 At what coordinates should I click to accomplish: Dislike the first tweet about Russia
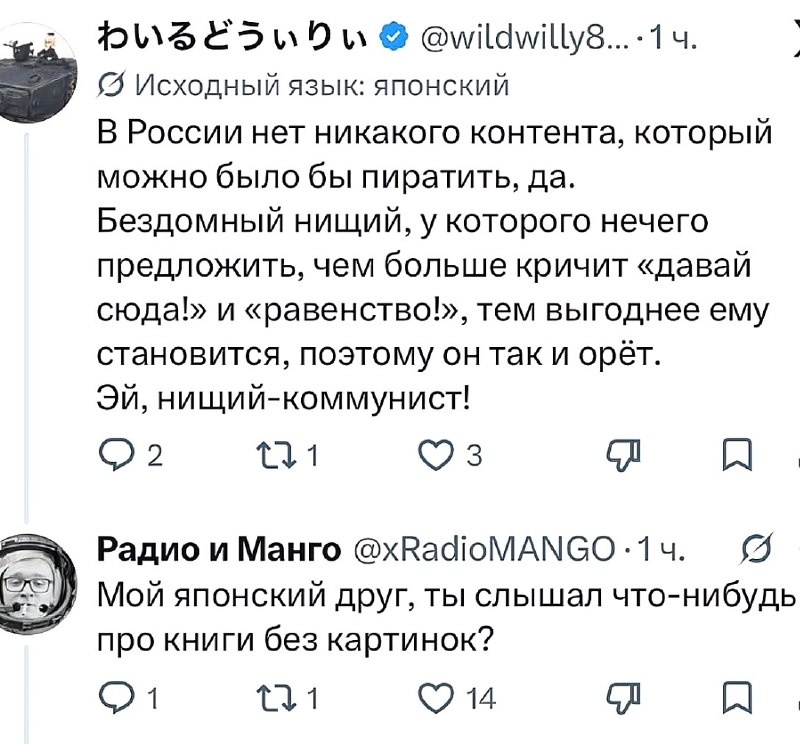coord(623,455)
